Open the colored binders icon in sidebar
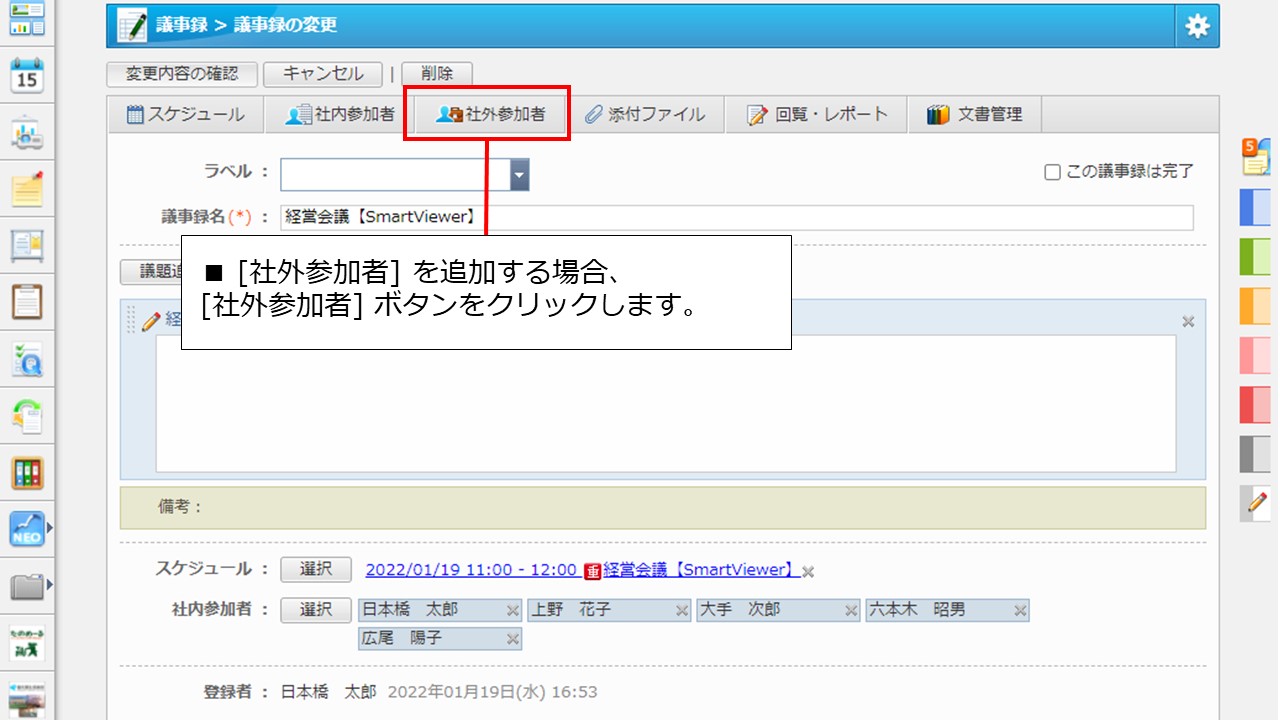 pyautogui.click(x=27, y=473)
